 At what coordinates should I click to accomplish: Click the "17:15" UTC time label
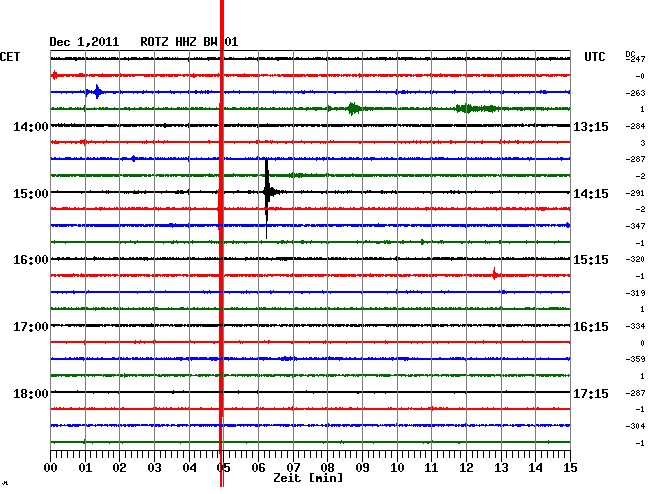[x=591, y=393]
